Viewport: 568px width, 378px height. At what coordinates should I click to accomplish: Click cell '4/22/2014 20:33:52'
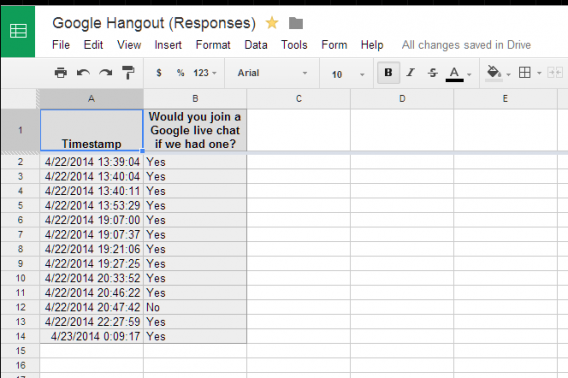(x=92, y=278)
